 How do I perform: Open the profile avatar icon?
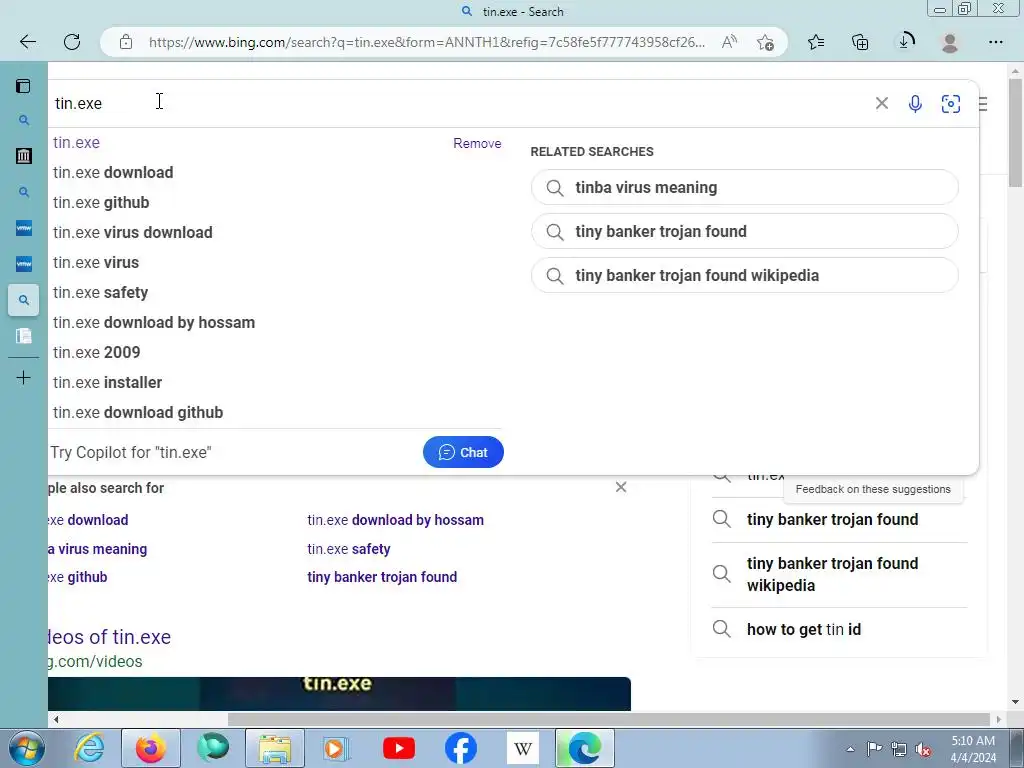[x=950, y=42]
